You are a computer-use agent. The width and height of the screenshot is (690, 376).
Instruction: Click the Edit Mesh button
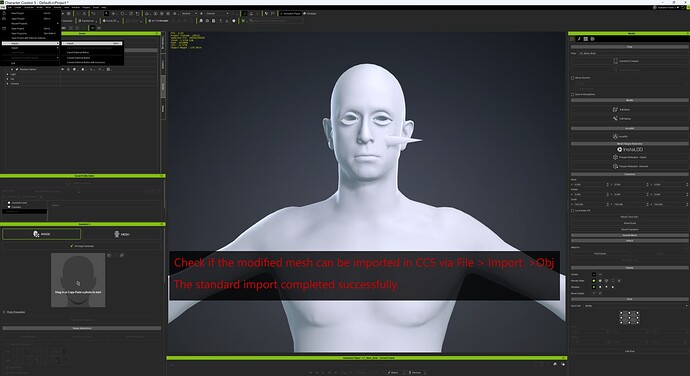[x=630, y=110]
